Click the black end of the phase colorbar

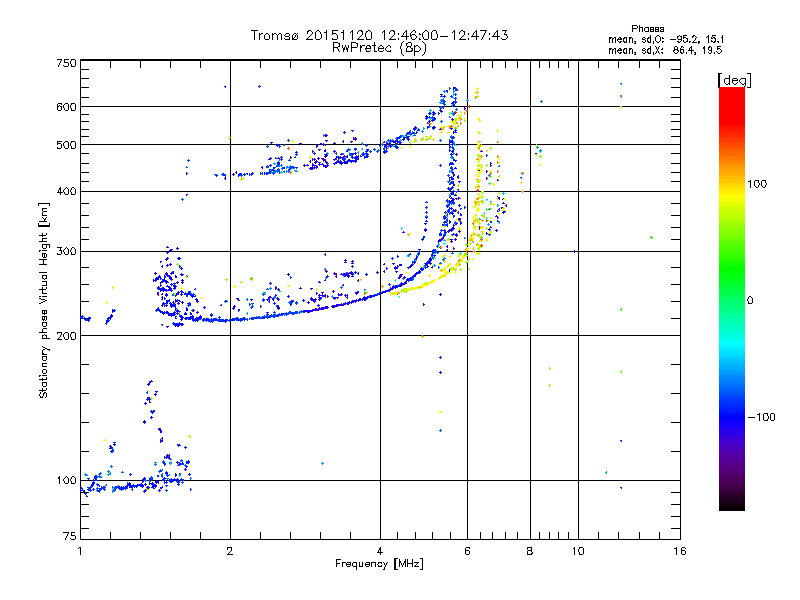point(732,503)
